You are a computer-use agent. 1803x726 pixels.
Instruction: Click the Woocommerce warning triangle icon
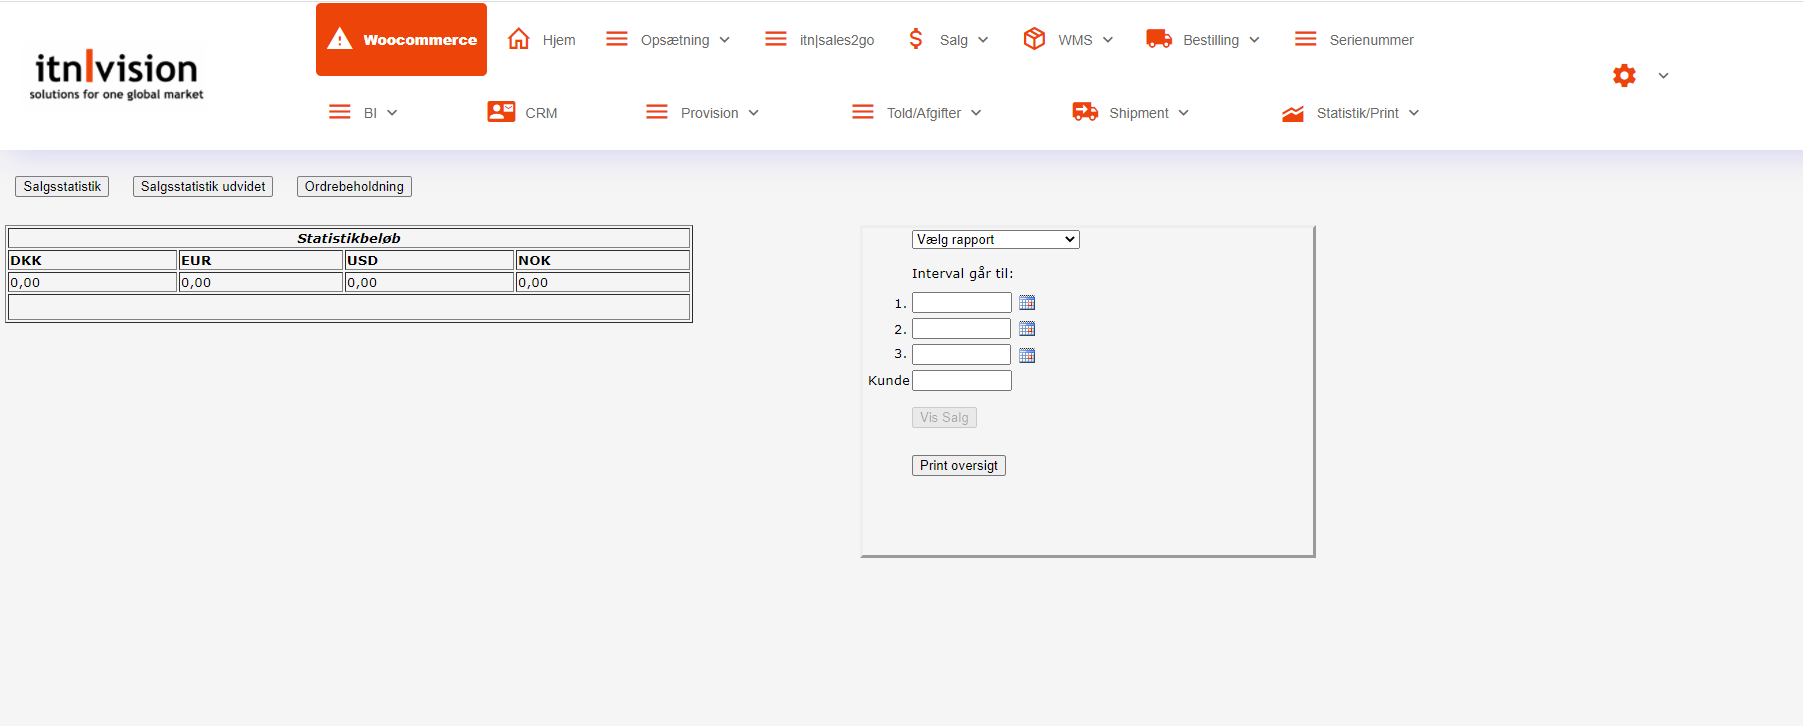point(340,40)
